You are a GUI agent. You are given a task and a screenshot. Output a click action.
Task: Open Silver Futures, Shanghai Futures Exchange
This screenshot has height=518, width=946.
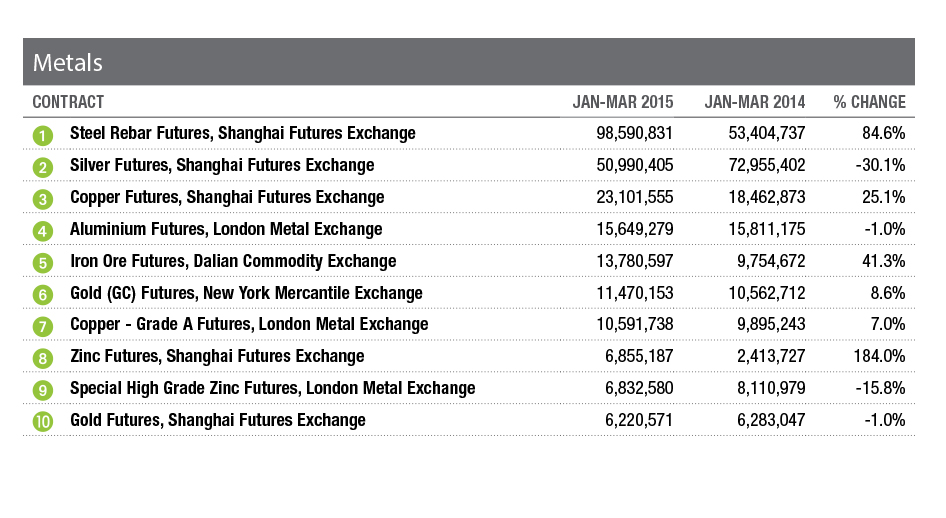(x=222, y=165)
